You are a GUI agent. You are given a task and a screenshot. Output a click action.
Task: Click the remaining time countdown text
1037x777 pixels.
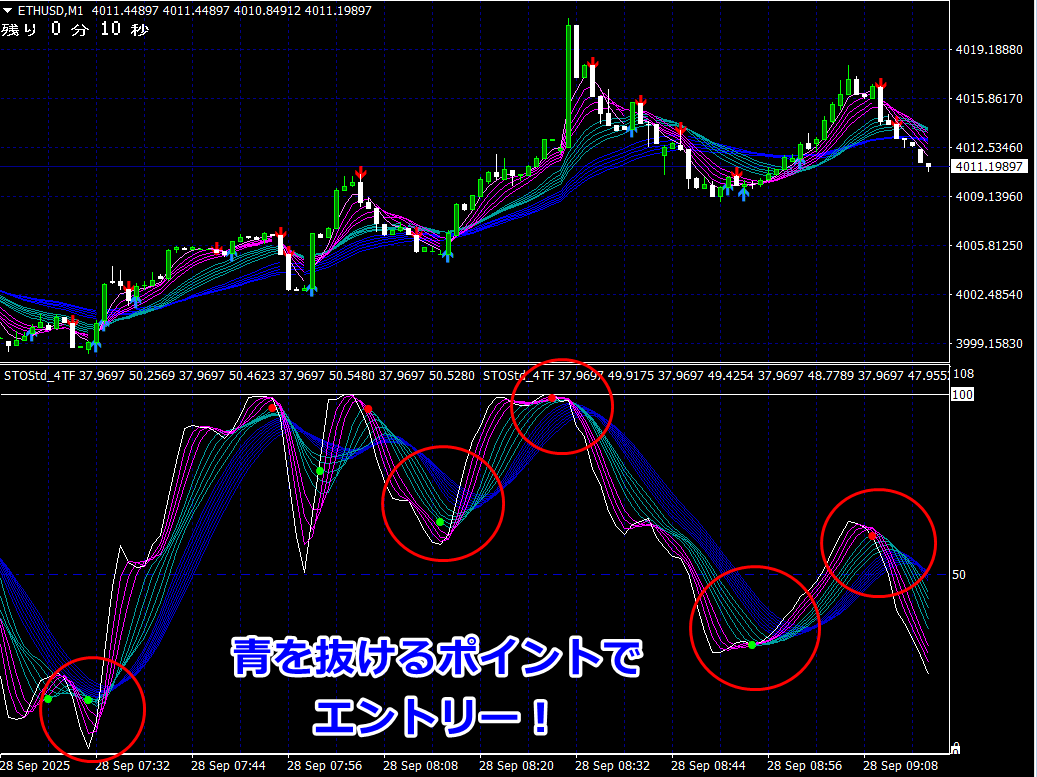pyautogui.click(x=75, y=29)
